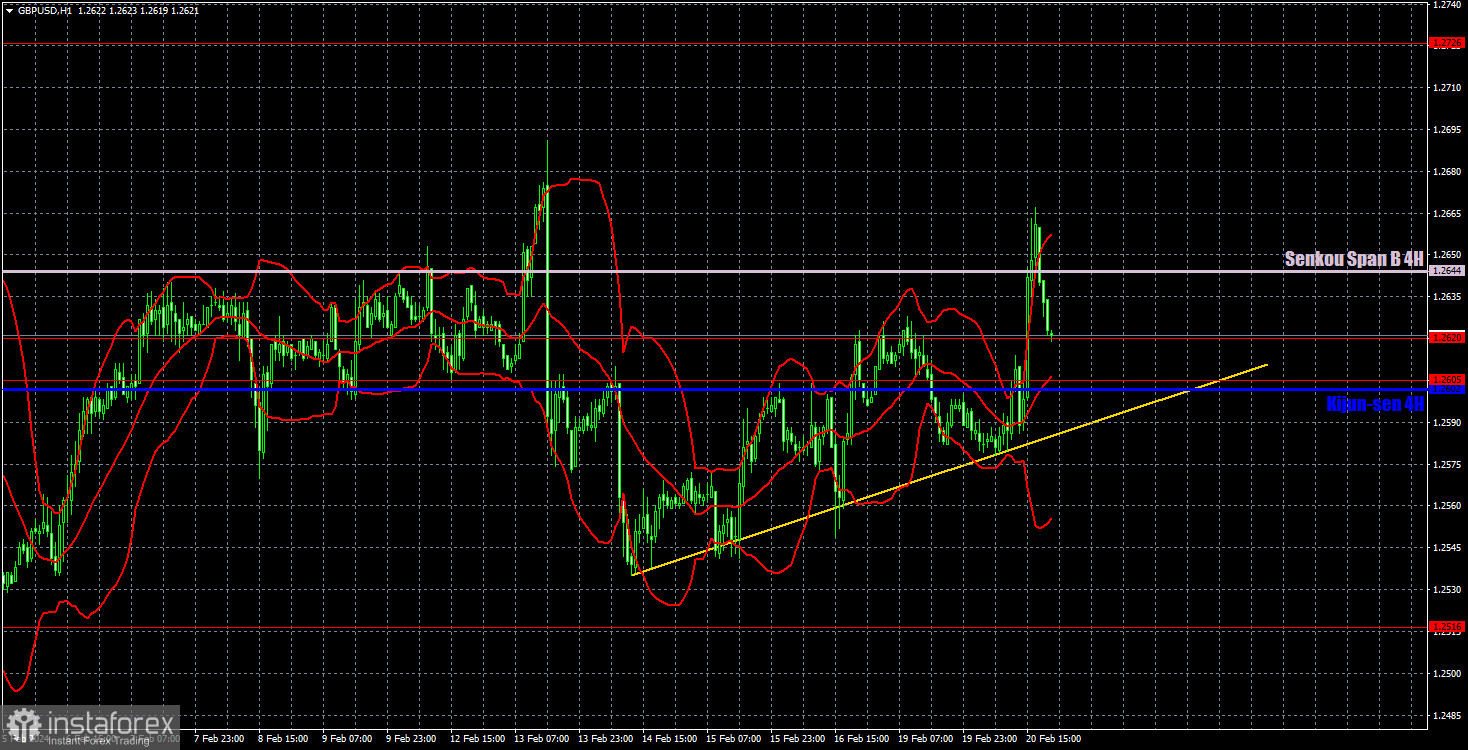Viewport: 1468px width, 750px height.
Task: Click the 9 Feb 07:00 time label
Action: [x=347, y=739]
